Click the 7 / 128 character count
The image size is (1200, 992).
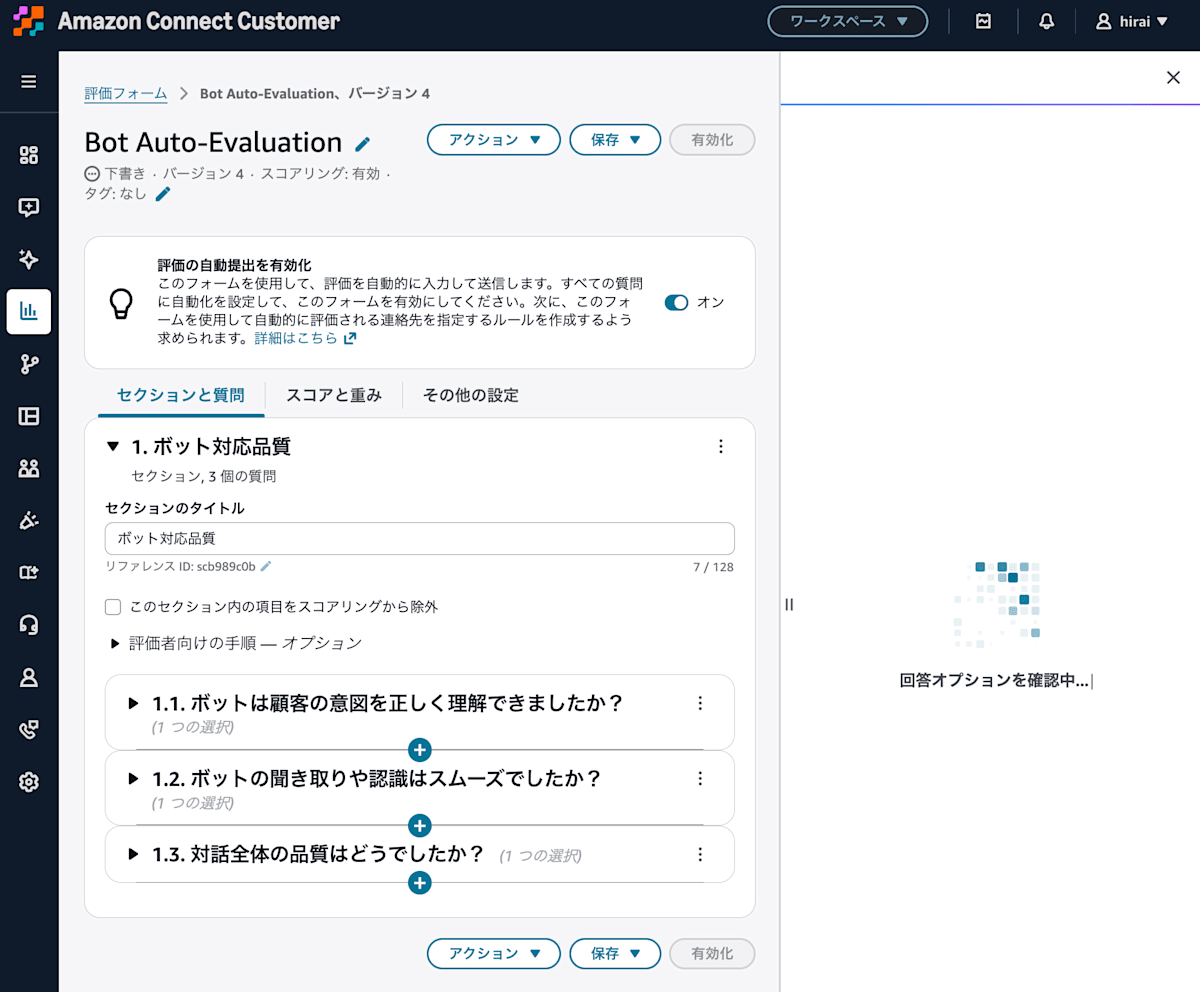click(714, 567)
